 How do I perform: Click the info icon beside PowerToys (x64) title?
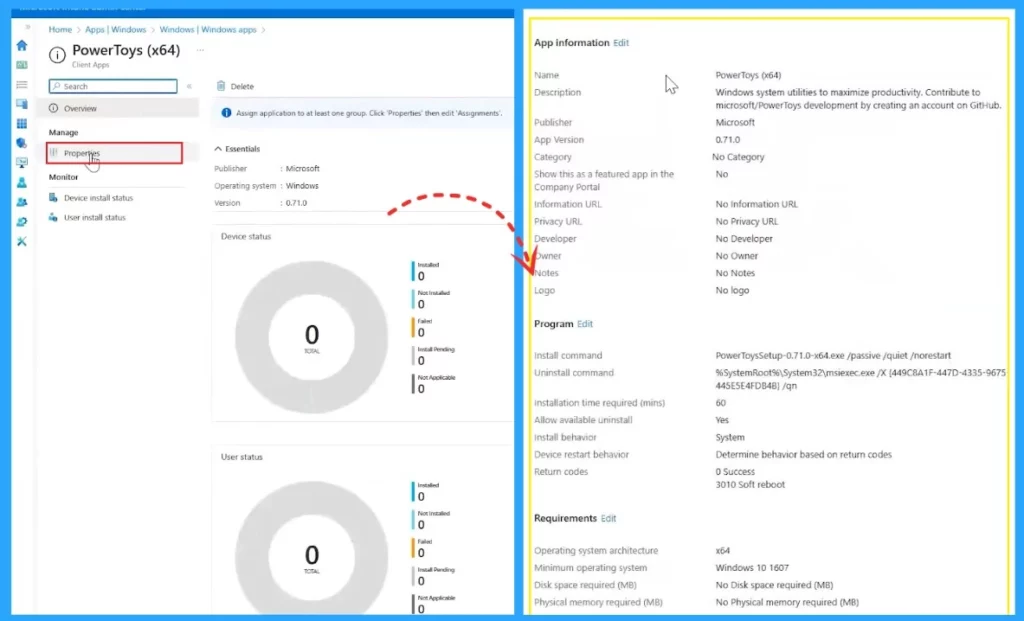click(x=57, y=56)
